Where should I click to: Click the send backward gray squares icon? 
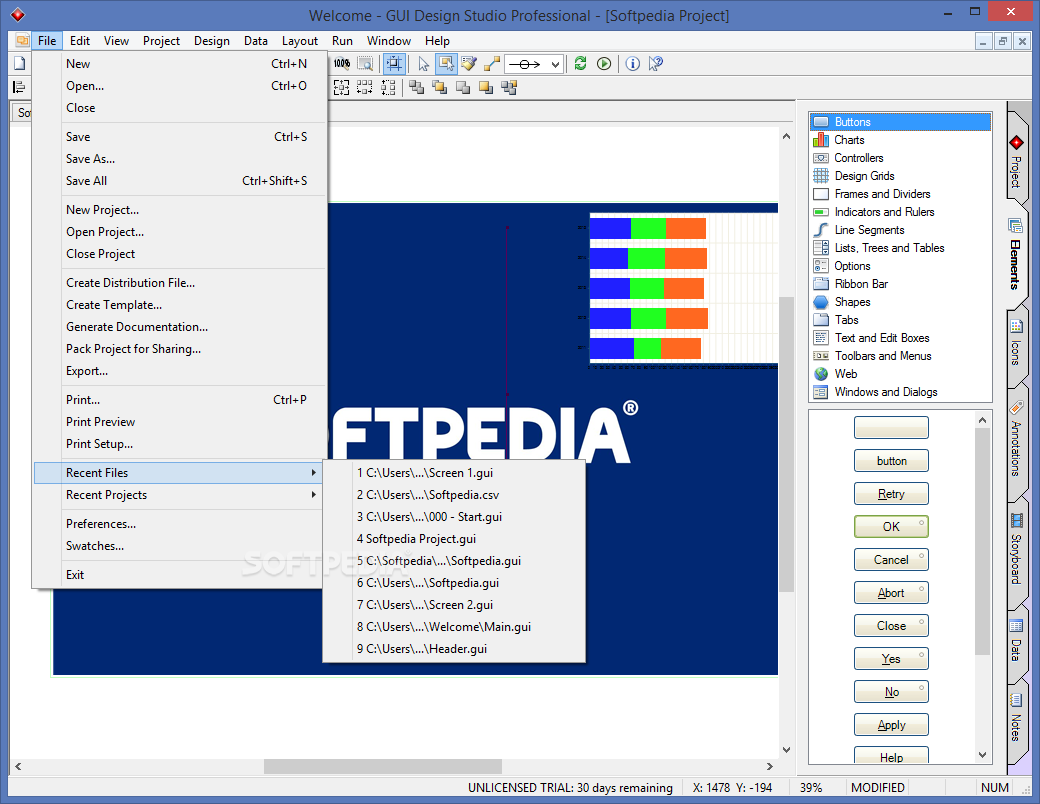click(x=463, y=87)
